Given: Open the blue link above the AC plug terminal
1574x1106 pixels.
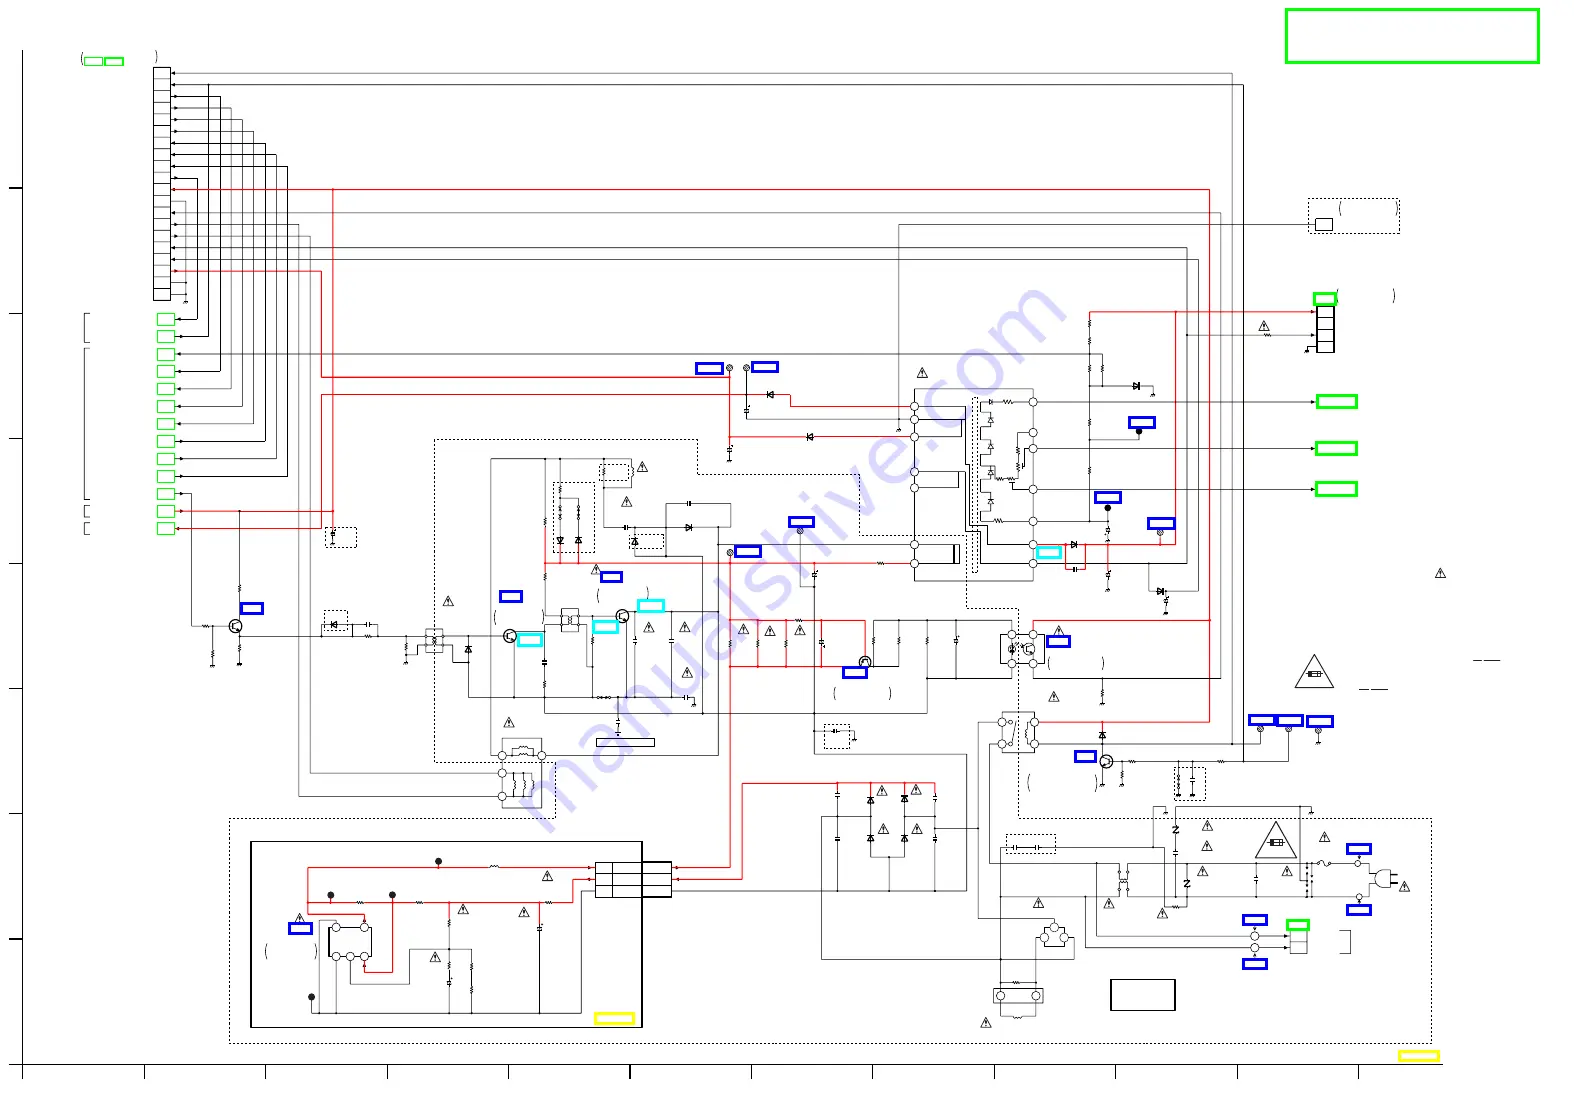Looking at the screenshot, I should tap(1358, 849).
